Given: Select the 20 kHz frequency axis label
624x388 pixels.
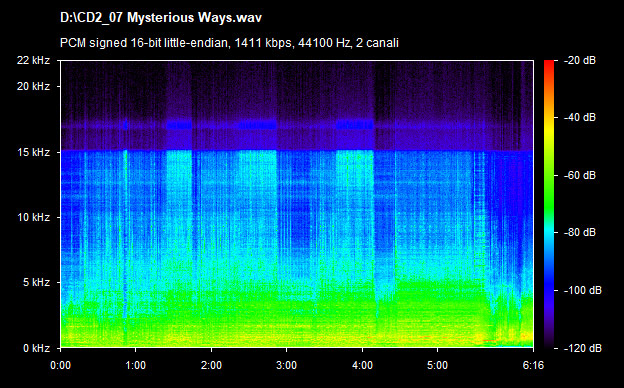Looking at the screenshot, I should coord(33,86).
